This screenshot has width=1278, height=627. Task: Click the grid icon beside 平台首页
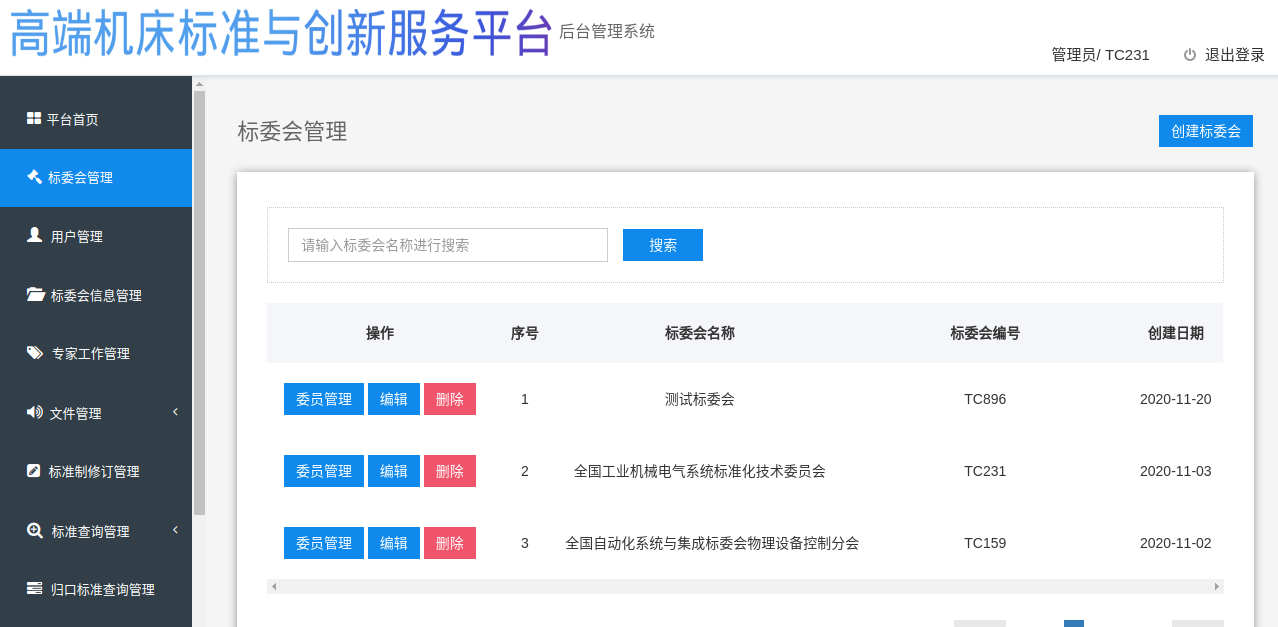tap(33, 119)
